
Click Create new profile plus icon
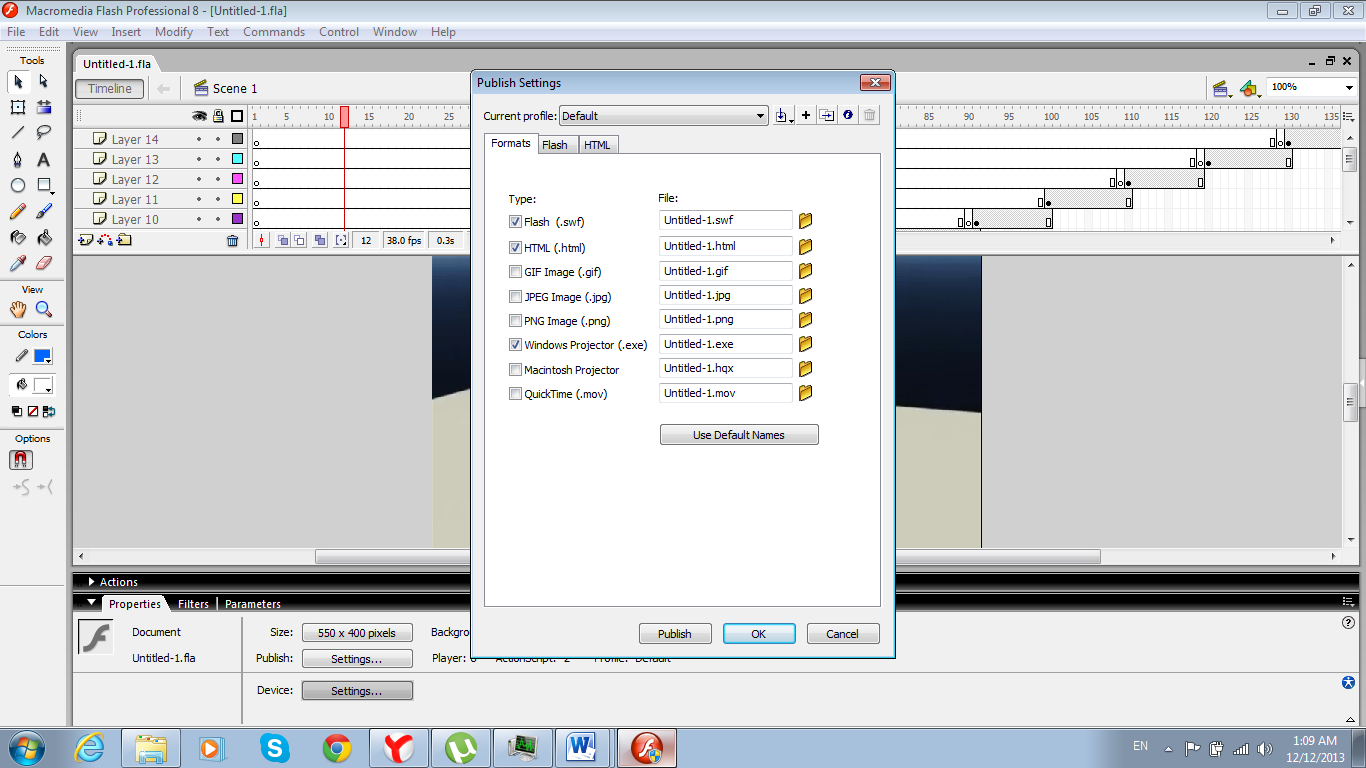pos(806,115)
